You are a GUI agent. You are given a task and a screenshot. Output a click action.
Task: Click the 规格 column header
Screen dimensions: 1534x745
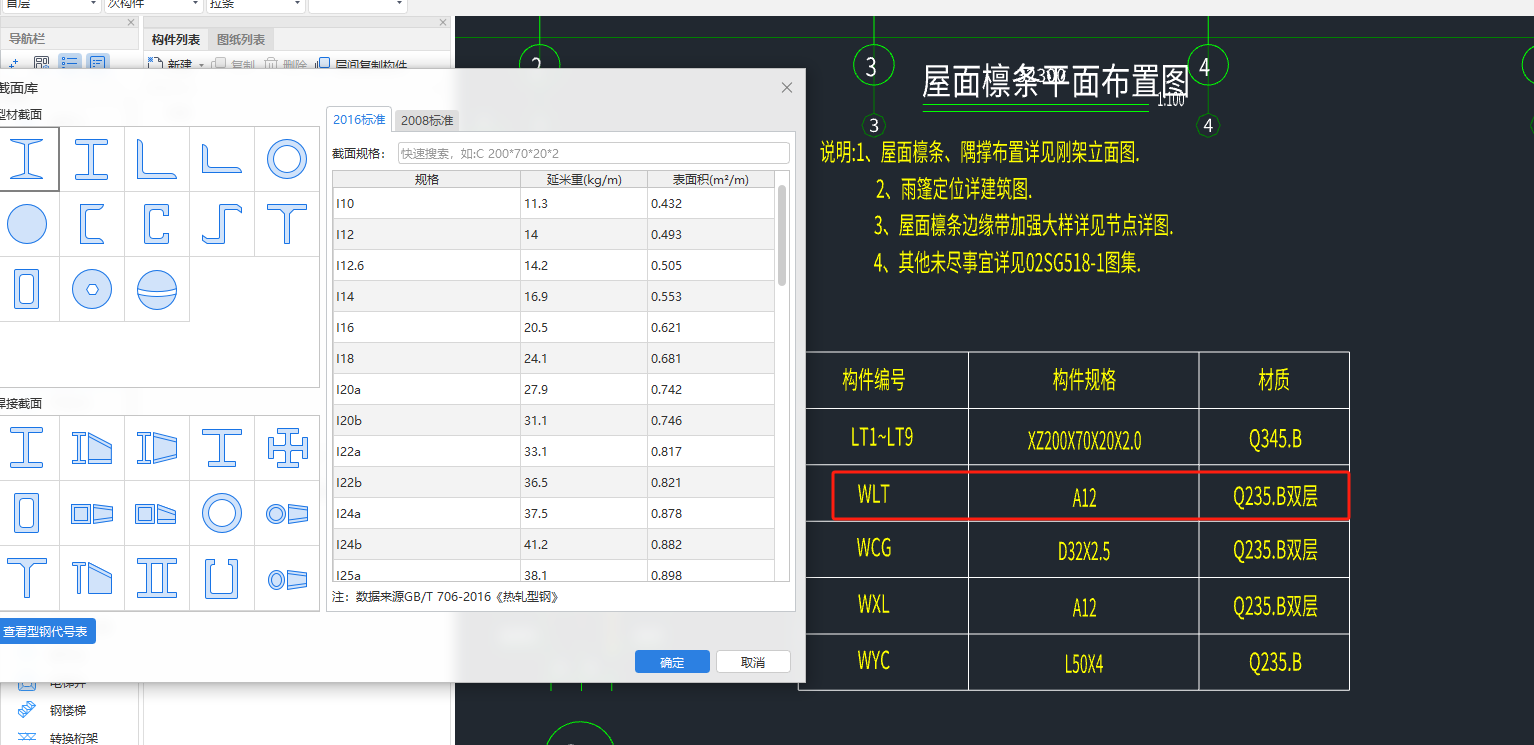(x=426, y=180)
